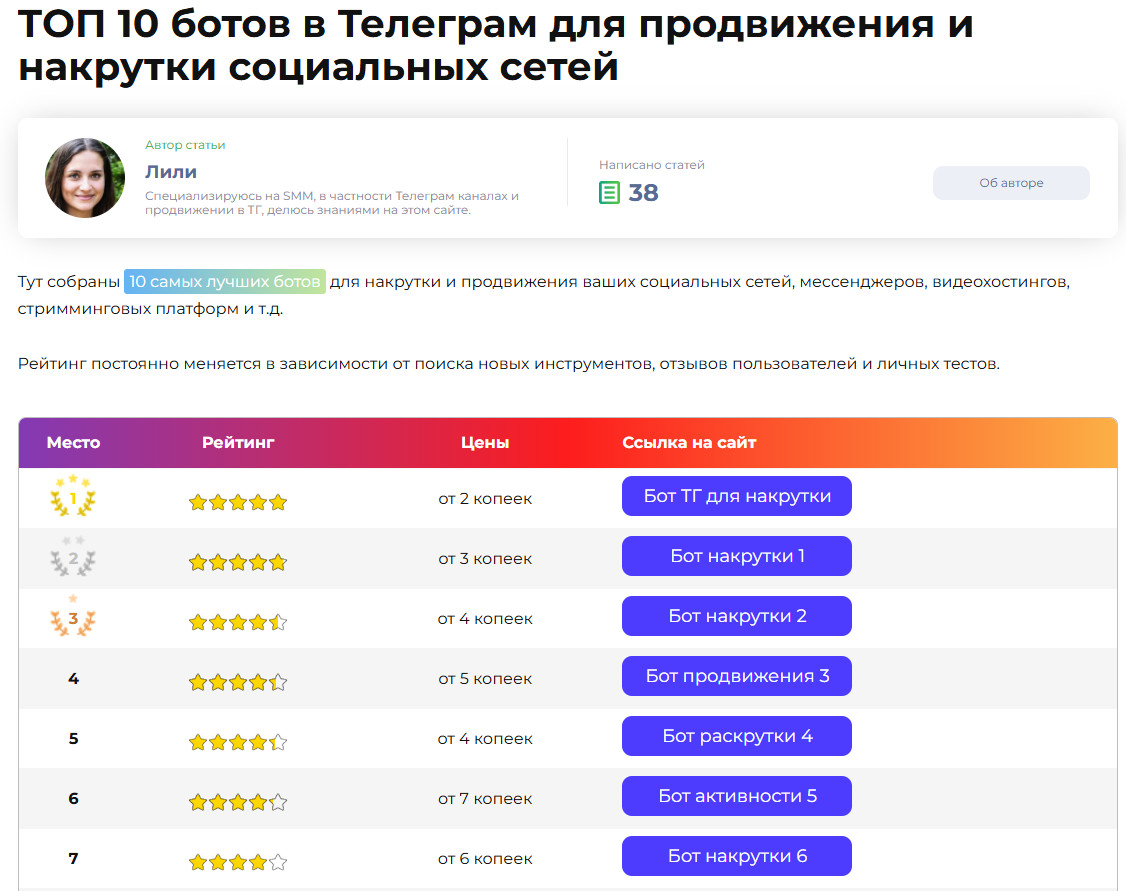This screenshot has height=891, width=1126.
Task: Open 'Бот накрутки 1' button
Action: 737,556
